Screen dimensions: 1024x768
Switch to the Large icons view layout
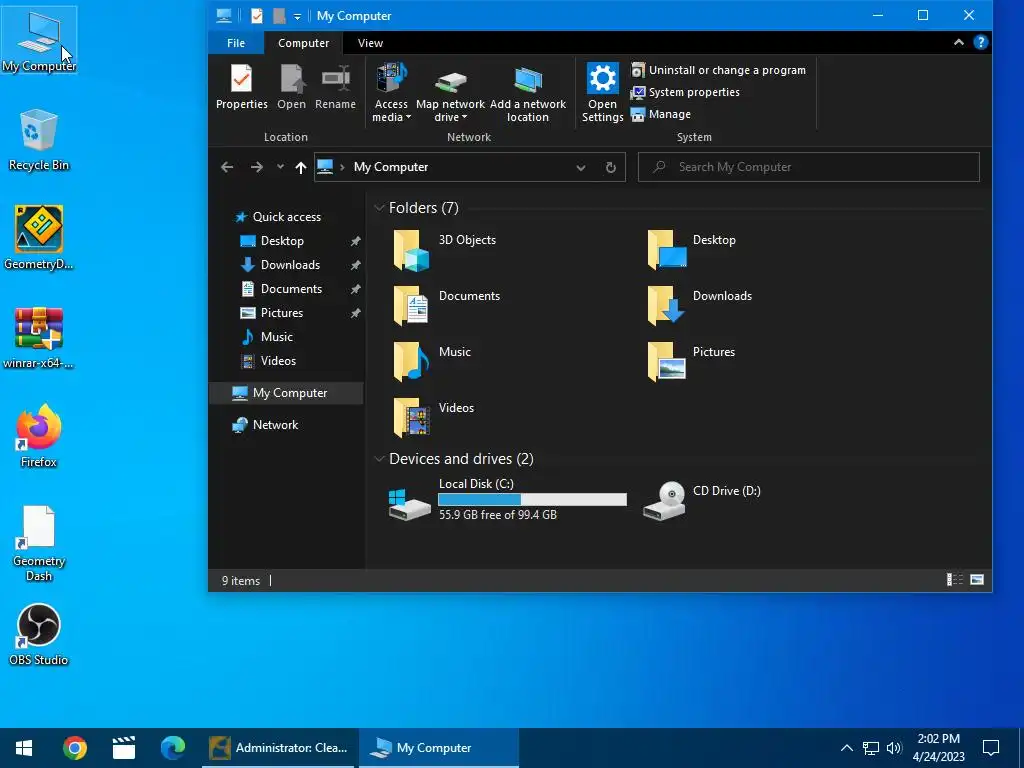coord(977,580)
